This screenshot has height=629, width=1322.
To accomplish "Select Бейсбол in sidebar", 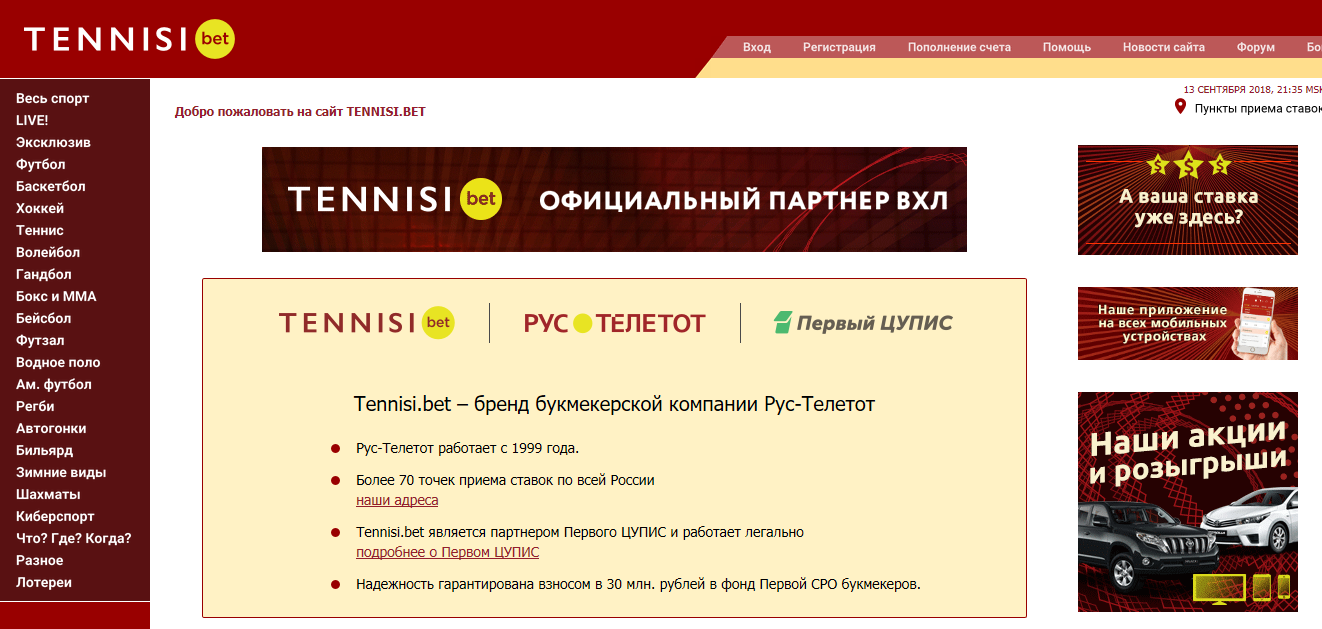I will tap(44, 318).
